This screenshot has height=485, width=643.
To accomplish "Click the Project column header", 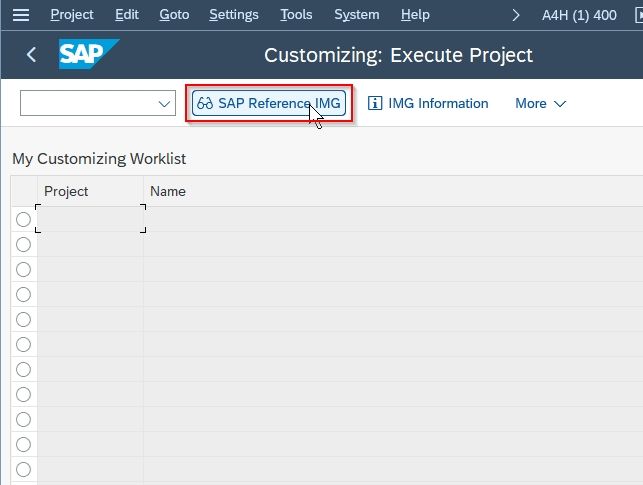I will tap(90, 191).
